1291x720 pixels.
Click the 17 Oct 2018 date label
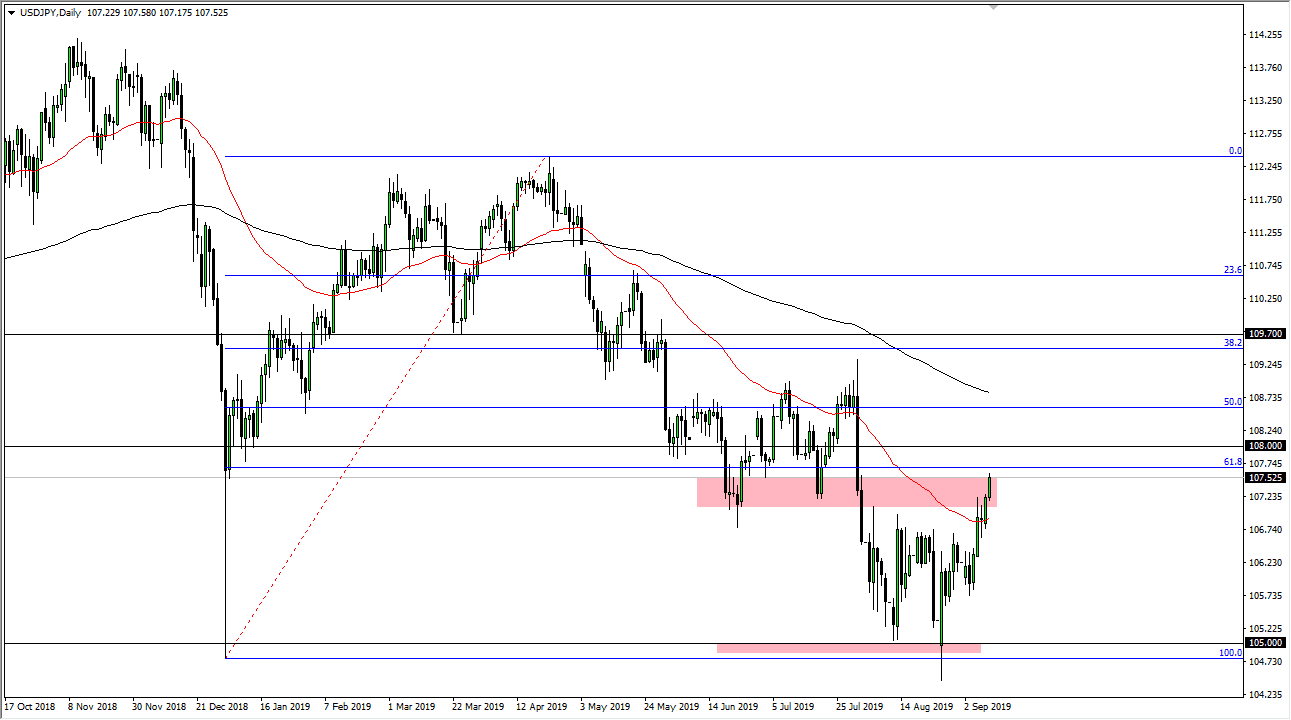pyautogui.click(x=30, y=706)
